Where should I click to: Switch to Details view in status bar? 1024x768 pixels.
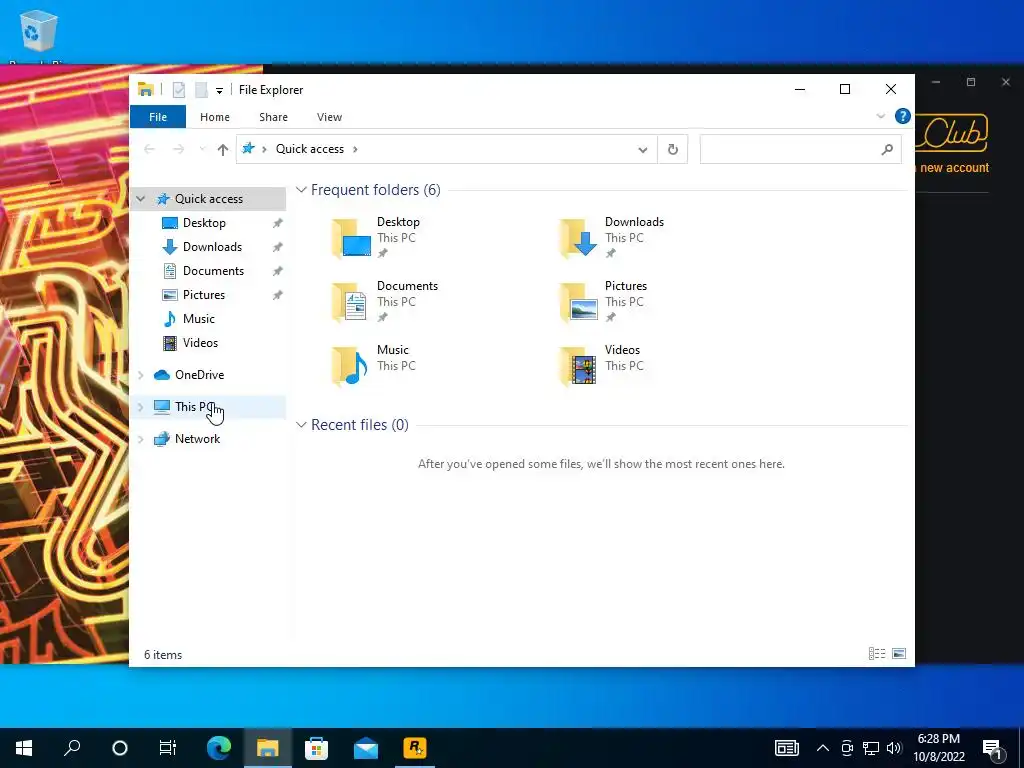pos(877,654)
